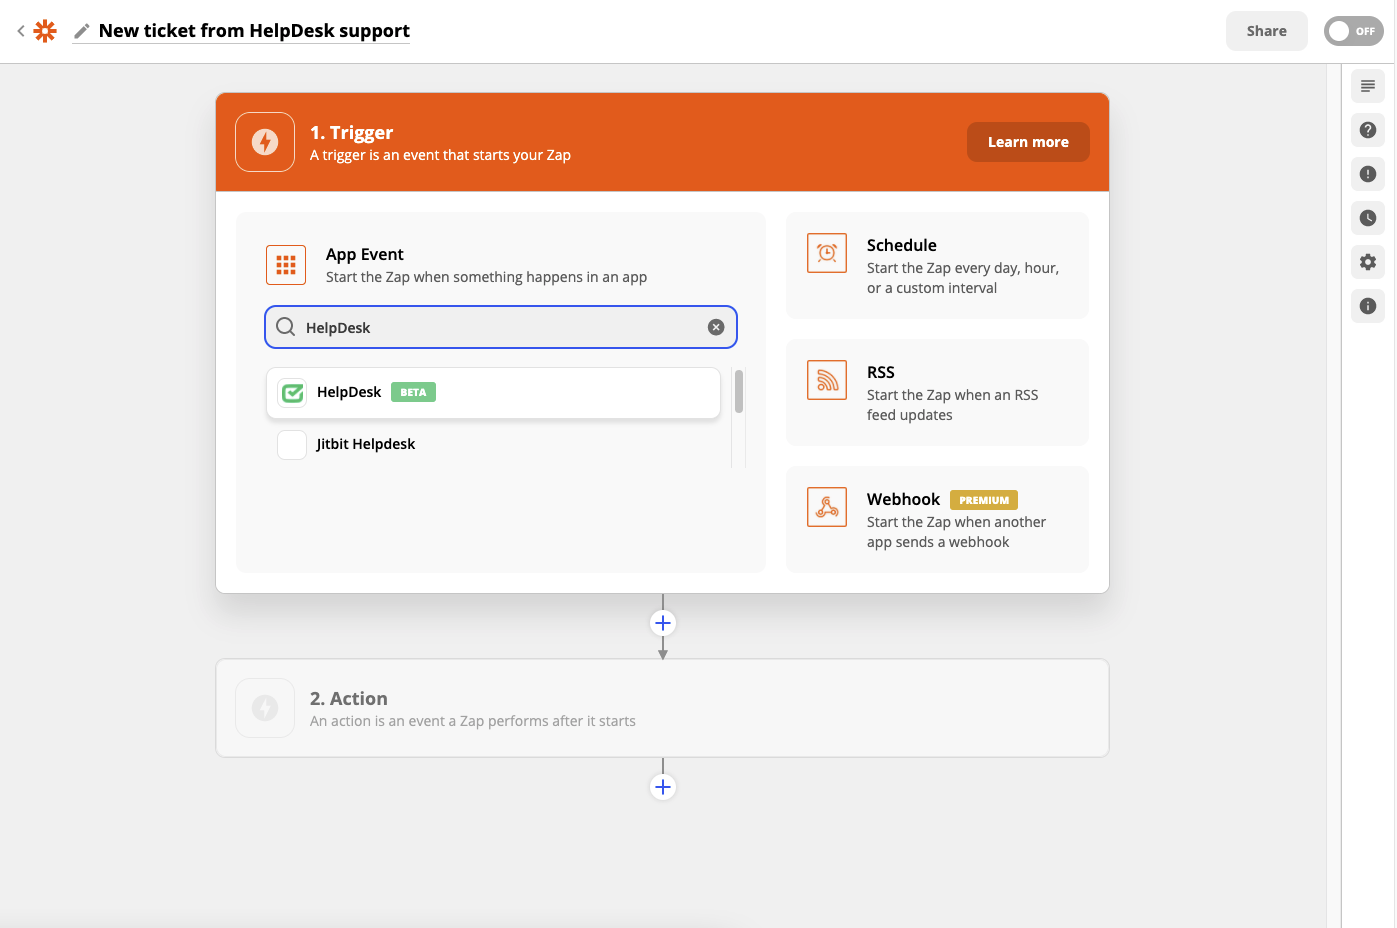Add a step below the Action
Screen dimensions: 1397x928
pyautogui.click(x=662, y=787)
